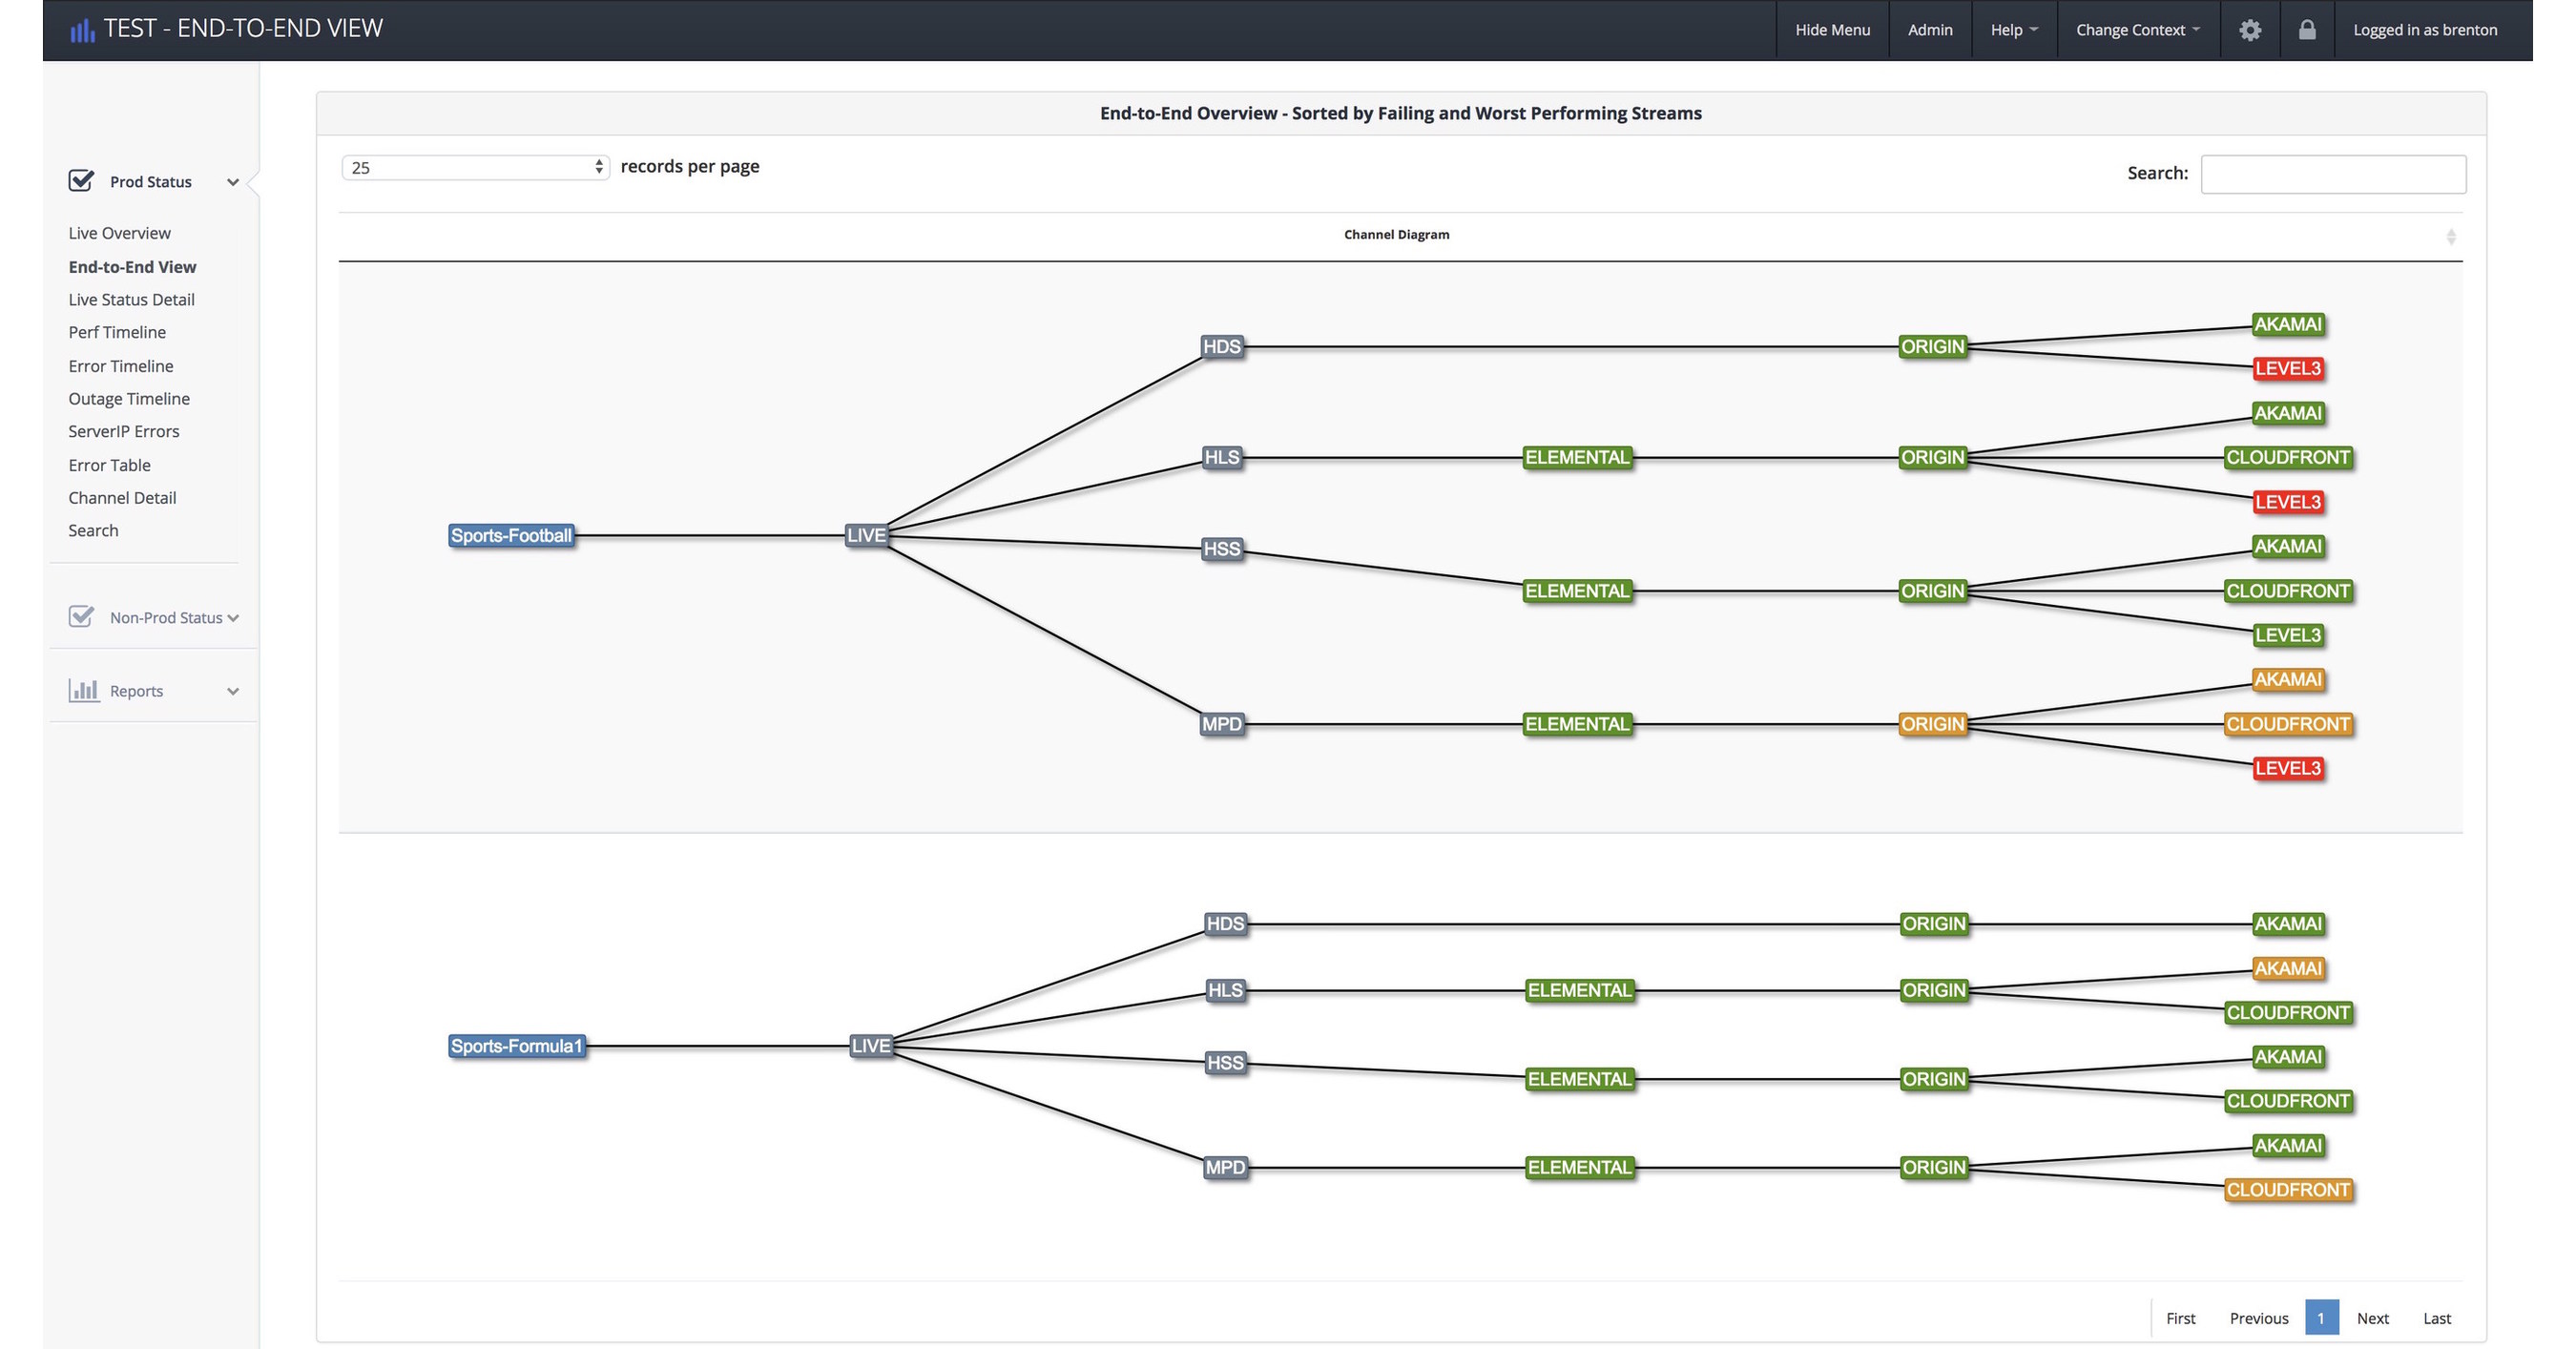Go to Next page
The image size is (2576, 1349).
2372,1318
